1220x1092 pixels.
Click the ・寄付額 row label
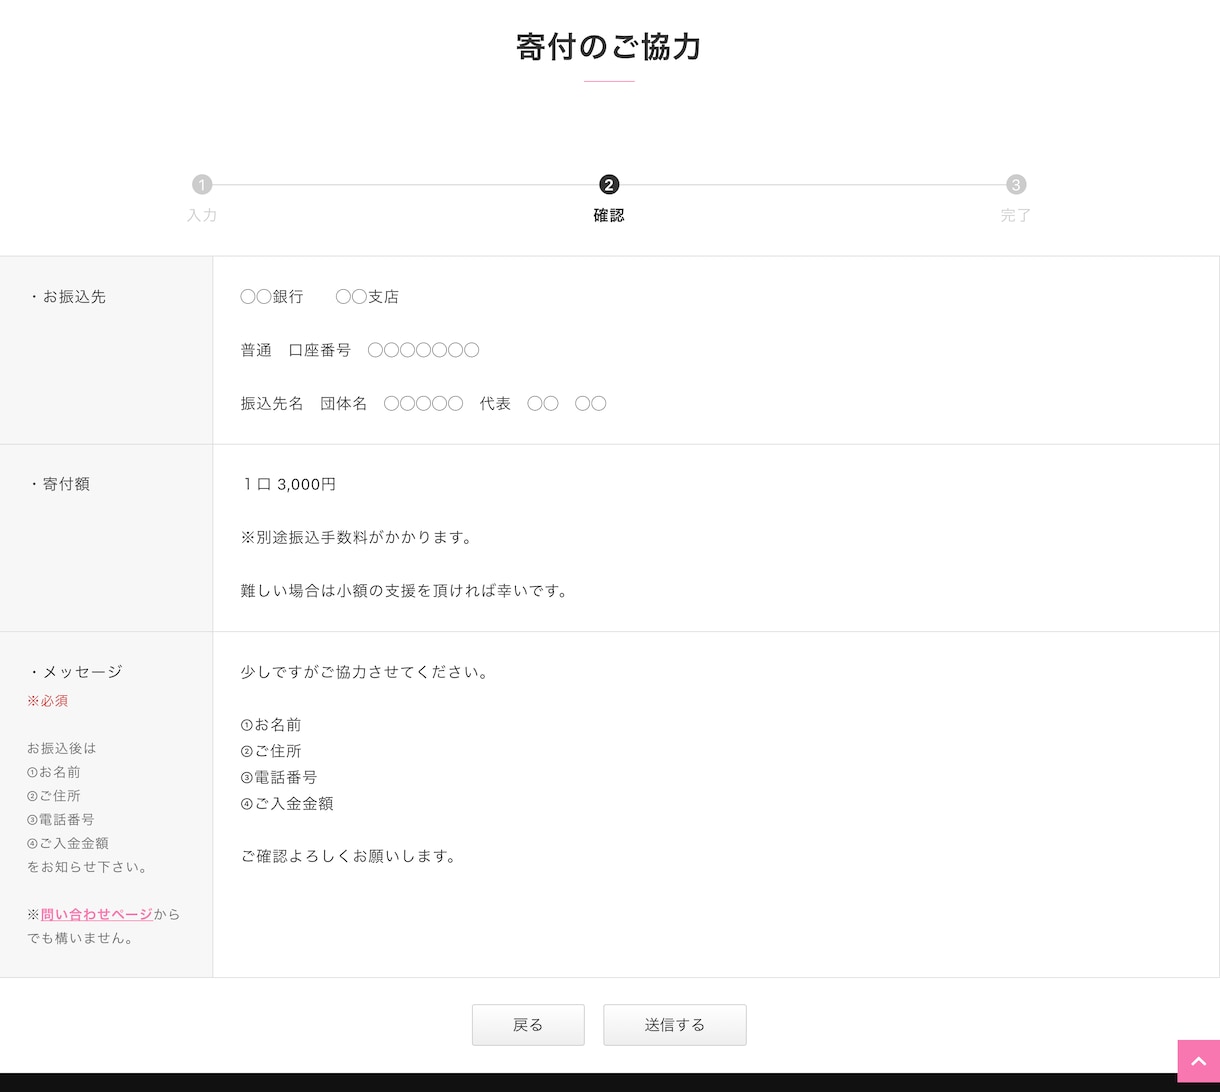click(58, 484)
